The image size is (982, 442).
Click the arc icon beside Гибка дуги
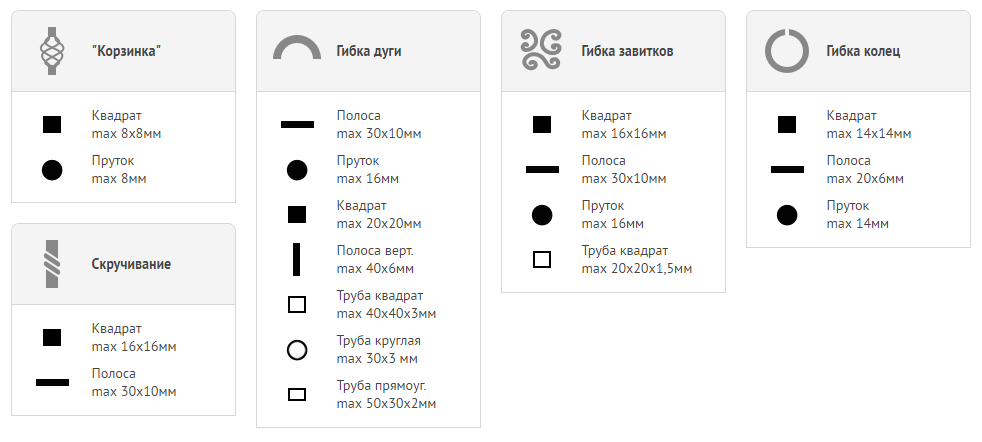click(297, 48)
